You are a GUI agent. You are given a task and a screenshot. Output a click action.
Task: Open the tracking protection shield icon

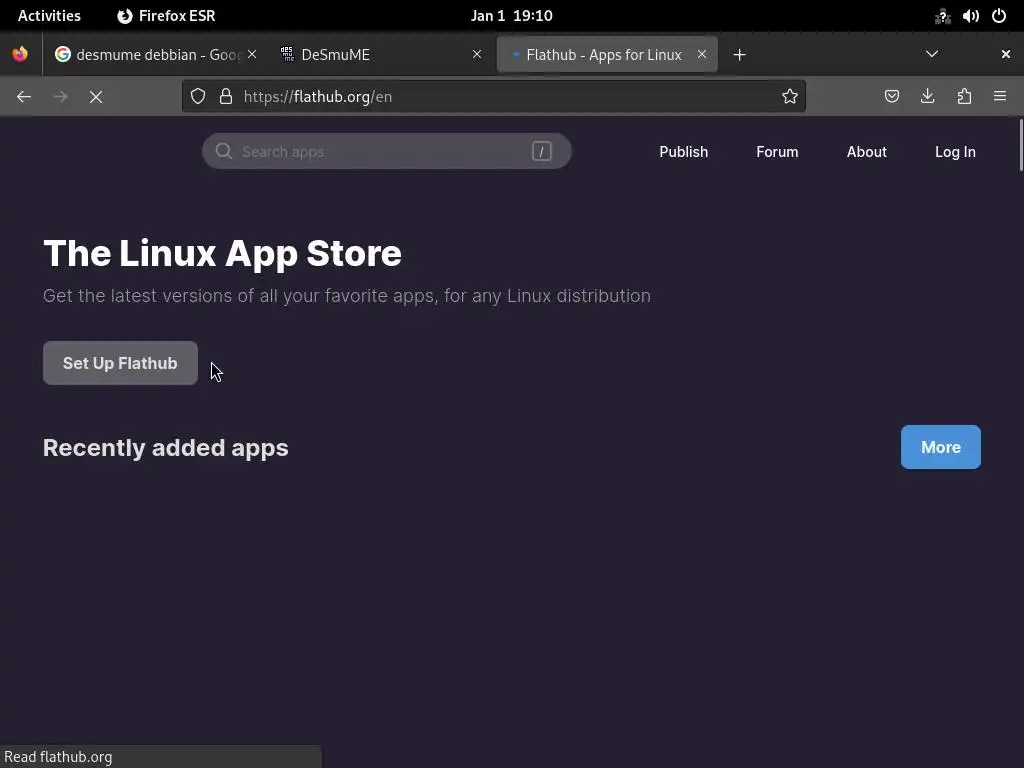[198, 97]
